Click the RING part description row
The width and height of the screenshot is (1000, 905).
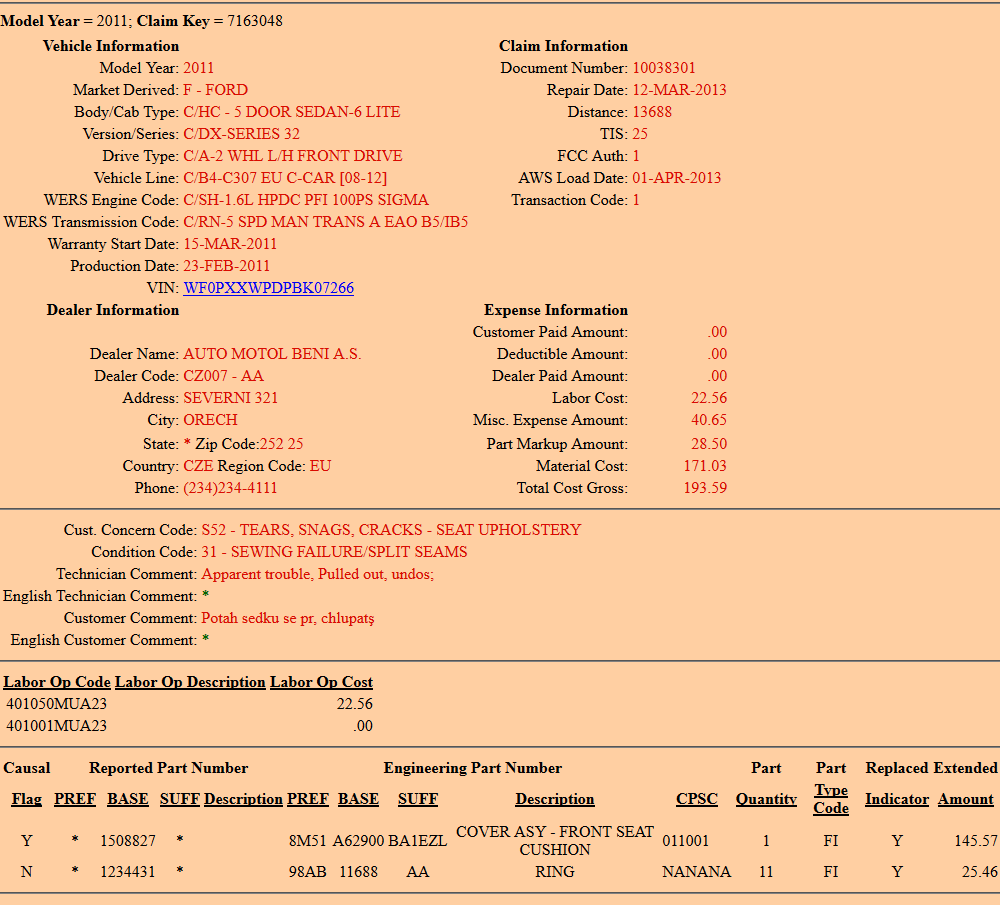(555, 872)
